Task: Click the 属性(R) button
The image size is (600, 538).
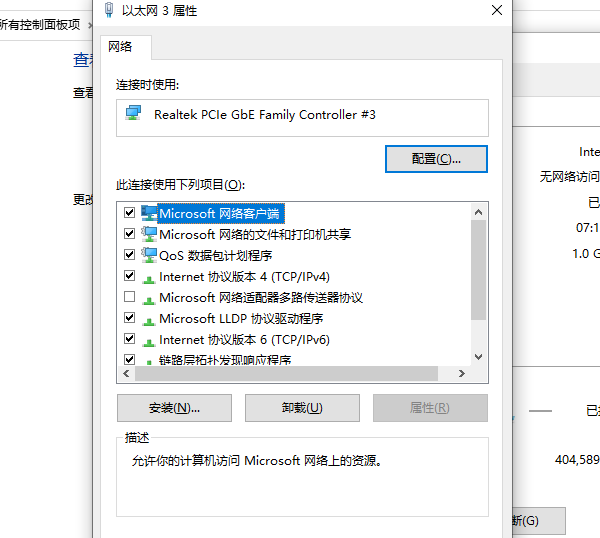Action: tap(430, 408)
